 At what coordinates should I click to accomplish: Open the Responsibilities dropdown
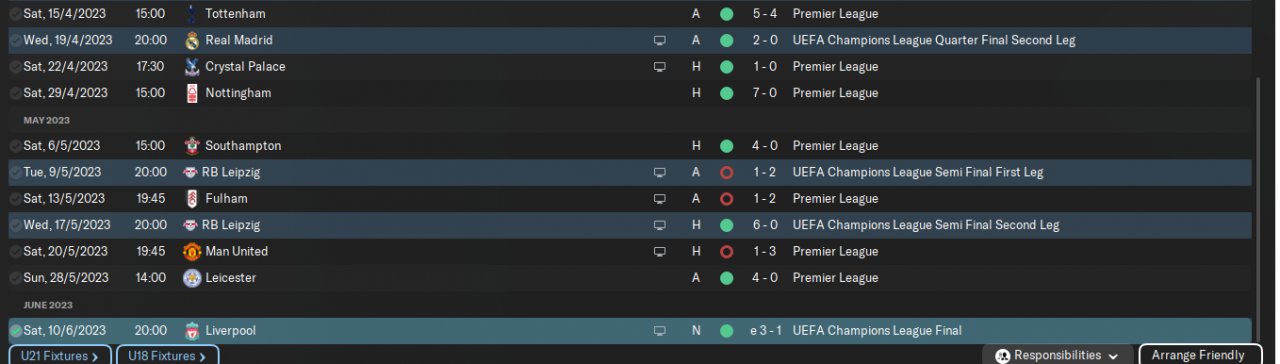[1058, 355]
